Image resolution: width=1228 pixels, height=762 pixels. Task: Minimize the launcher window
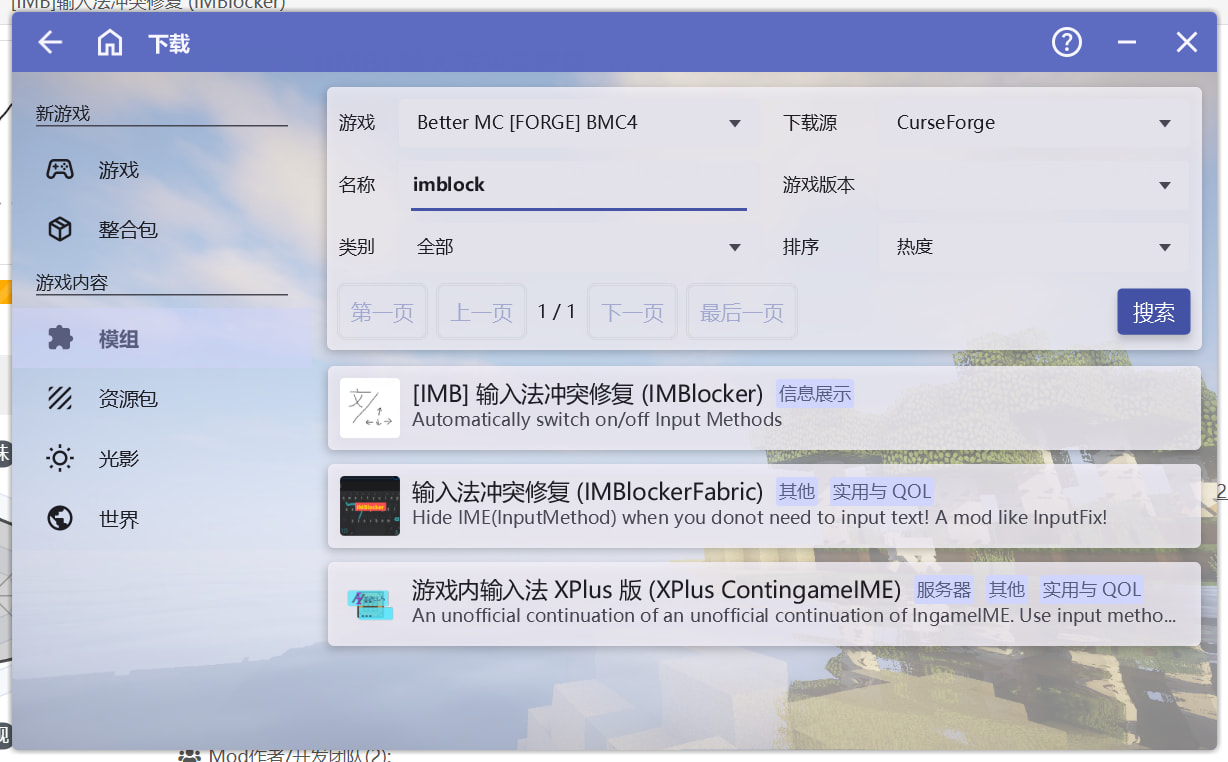(1127, 42)
